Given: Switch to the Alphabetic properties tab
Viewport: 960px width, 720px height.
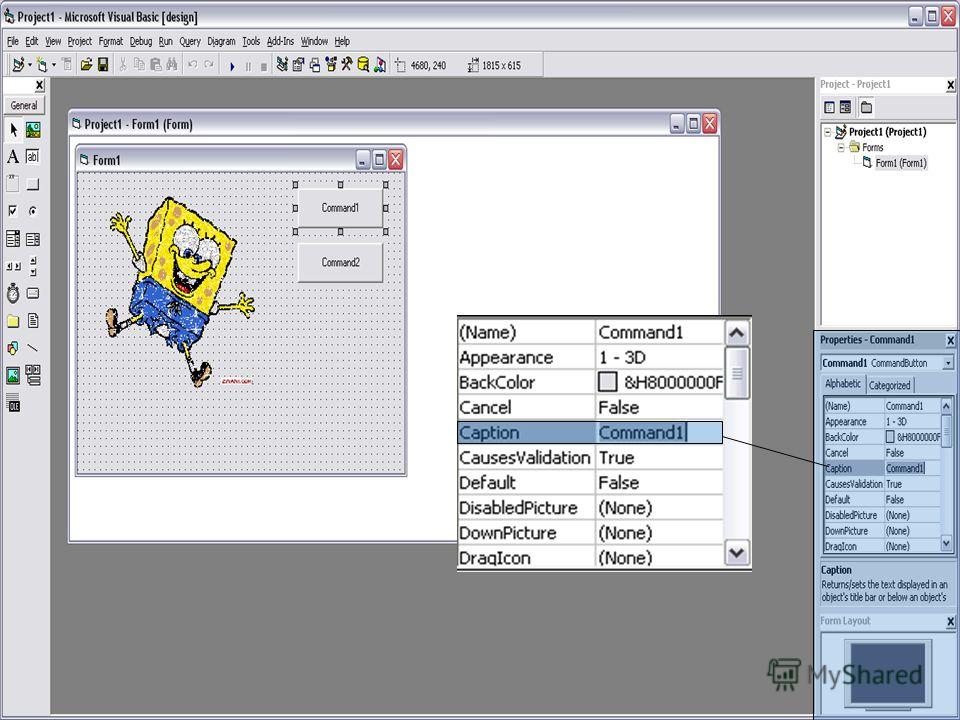Looking at the screenshot, I should (x=843, y=384).
